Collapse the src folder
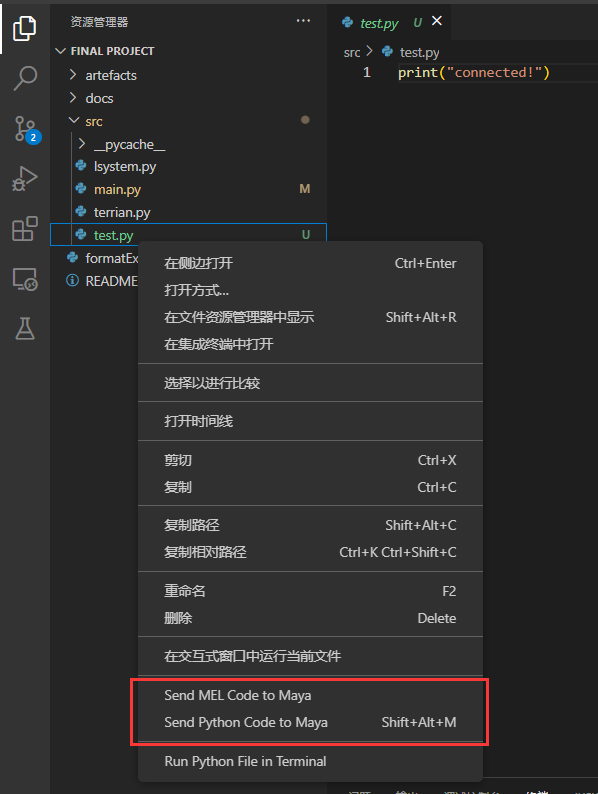The height and width of the screenshot is (794, 598). pos(188,121)
